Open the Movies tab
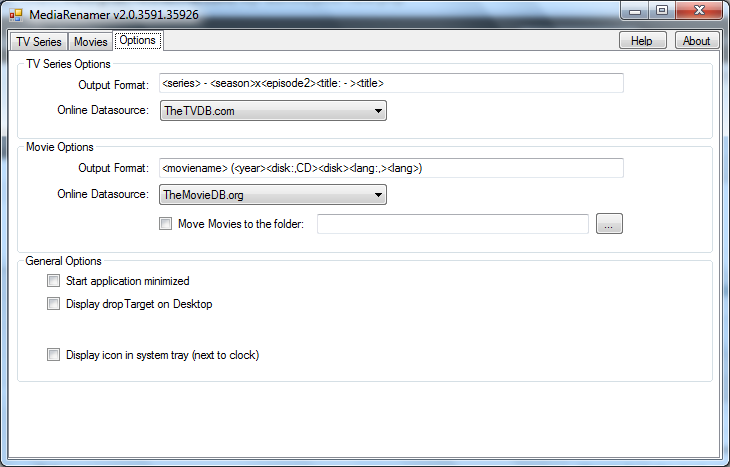 (x=90, y=42)
